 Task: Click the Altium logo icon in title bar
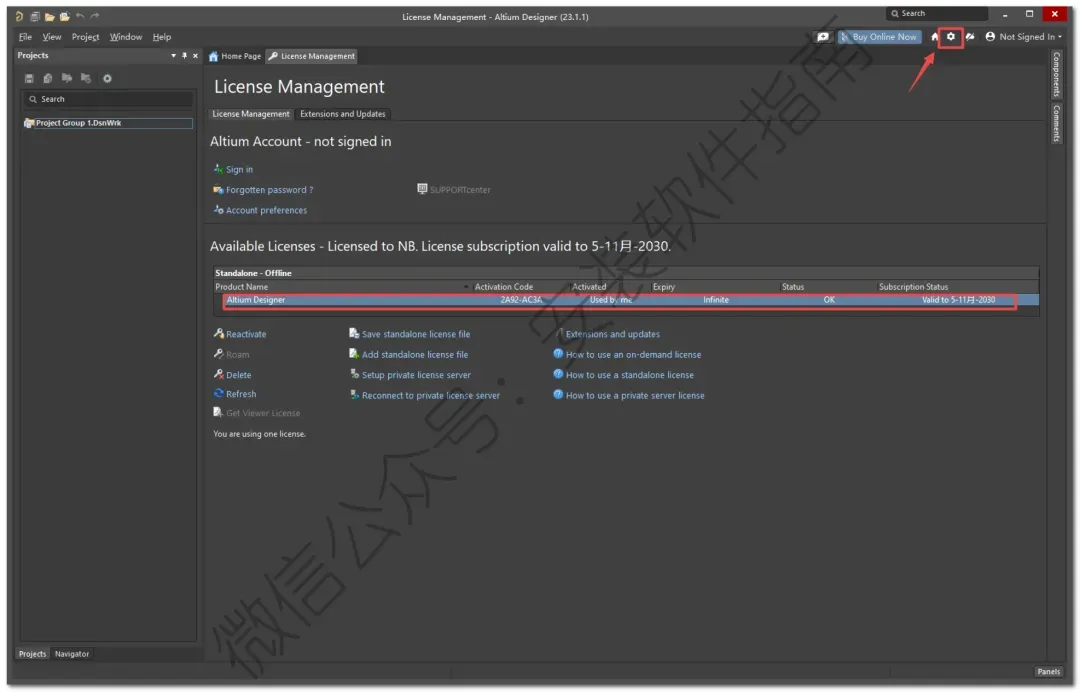19,17
